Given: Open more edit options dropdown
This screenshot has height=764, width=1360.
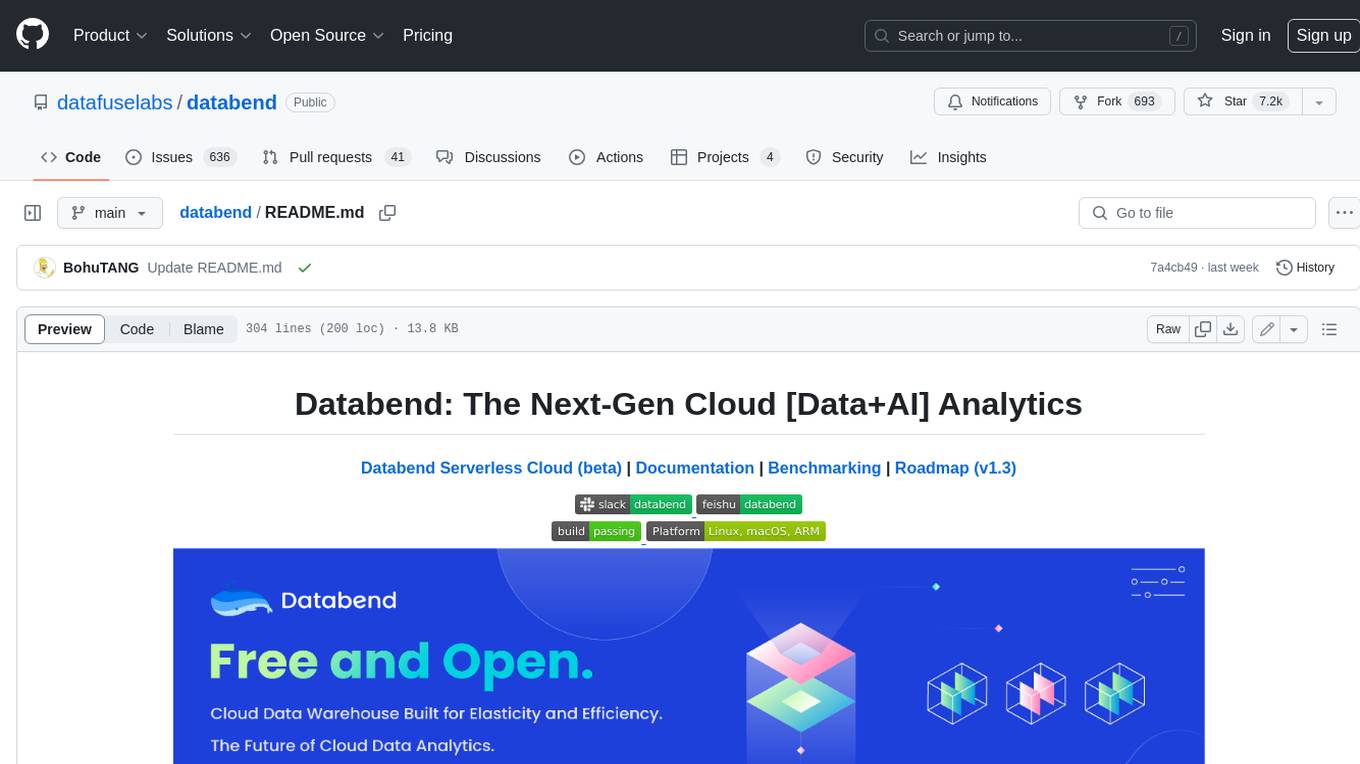Looking at the screenshot, I should pyautogui.click(x=1294, y=329).
